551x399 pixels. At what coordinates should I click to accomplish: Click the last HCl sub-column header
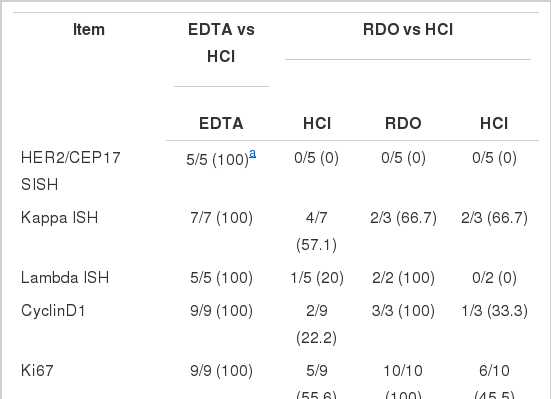tap(494, 123)
